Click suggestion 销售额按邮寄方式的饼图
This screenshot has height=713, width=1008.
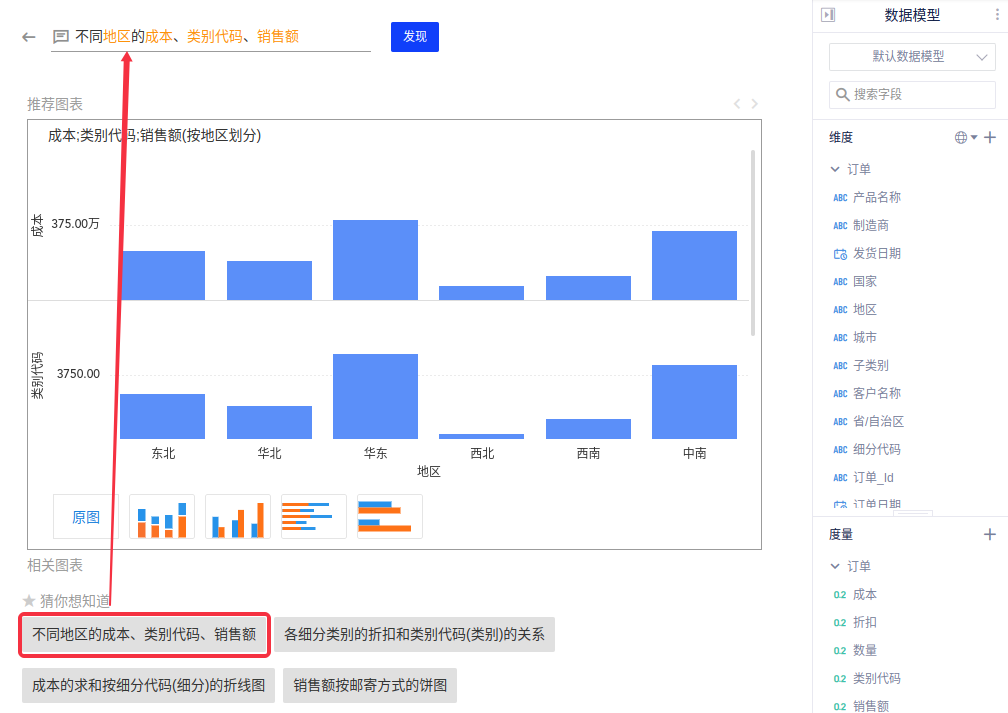[x=370, y=686]
